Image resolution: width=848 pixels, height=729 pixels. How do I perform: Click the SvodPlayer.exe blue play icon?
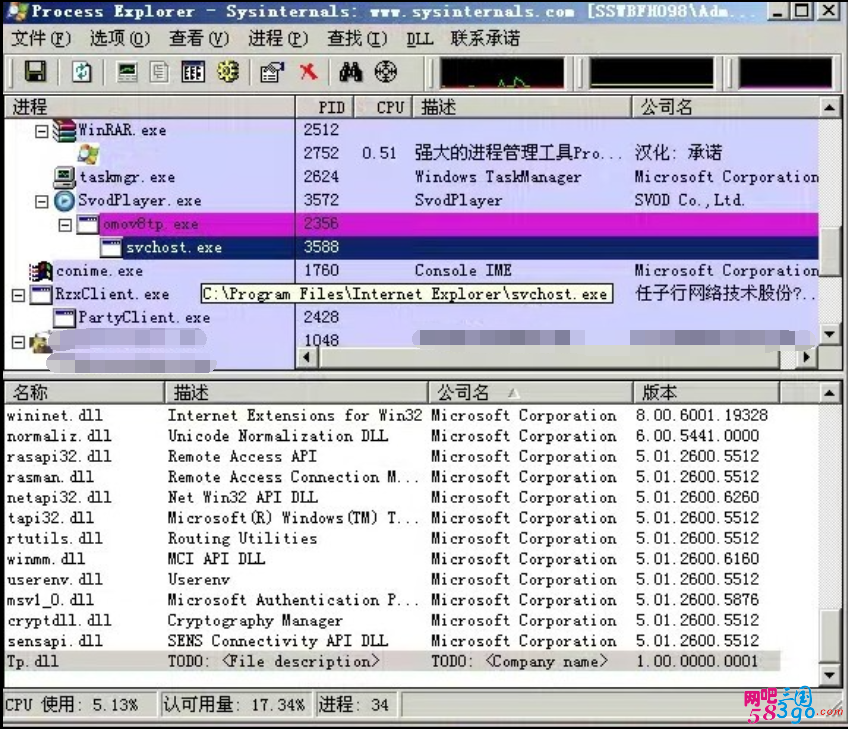[x=64, y=201]
